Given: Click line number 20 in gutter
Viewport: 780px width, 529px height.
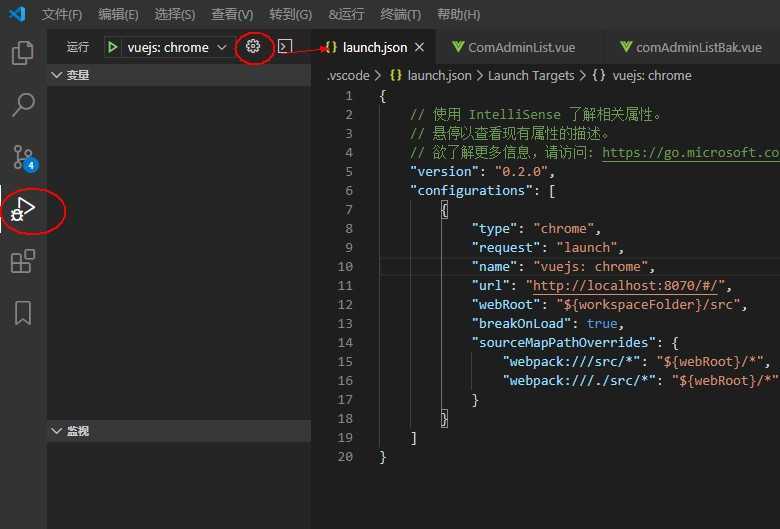Looking at the screenshot, I should coord(345,456).
